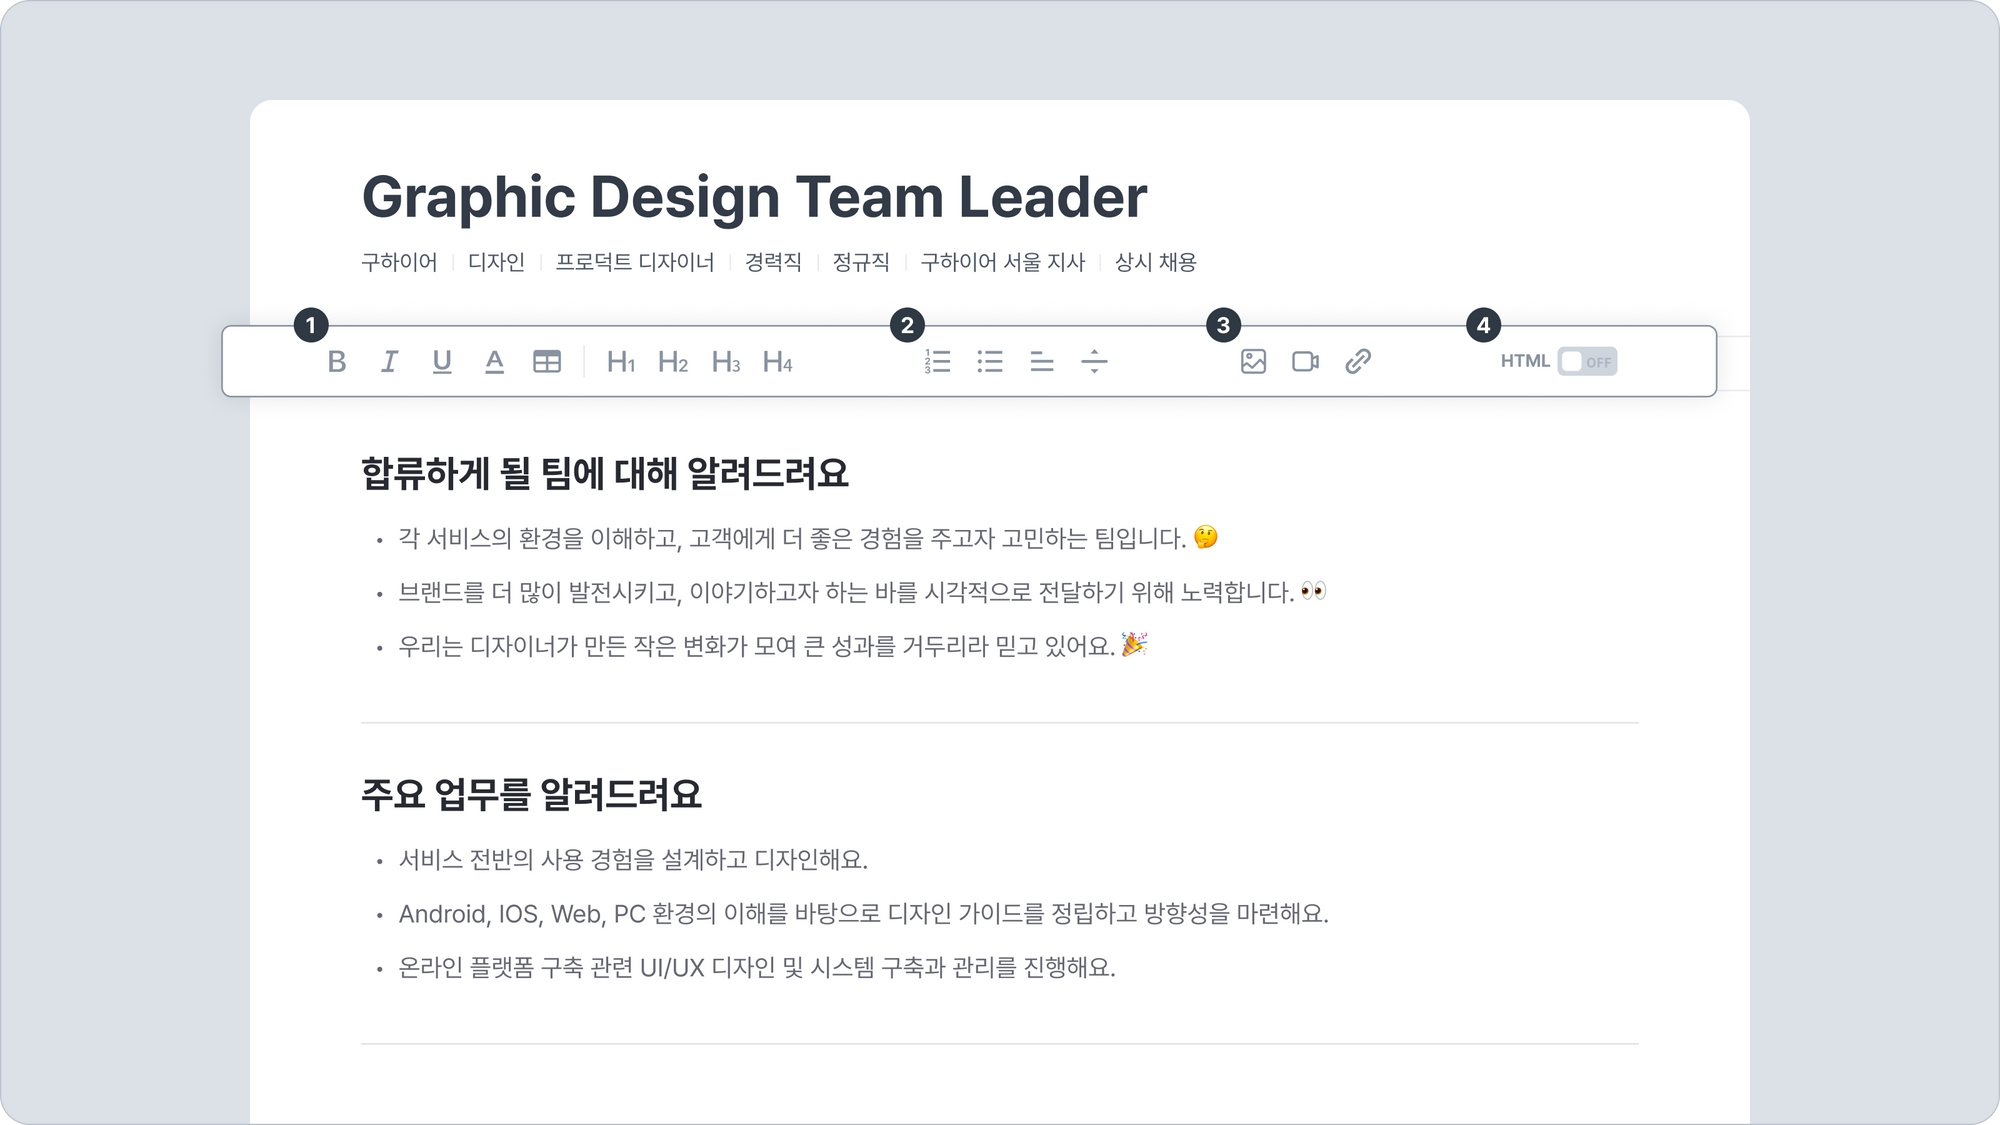Click the text alignment icon
Viewport: 2000px width, 1125px height.
[1042, 362]
